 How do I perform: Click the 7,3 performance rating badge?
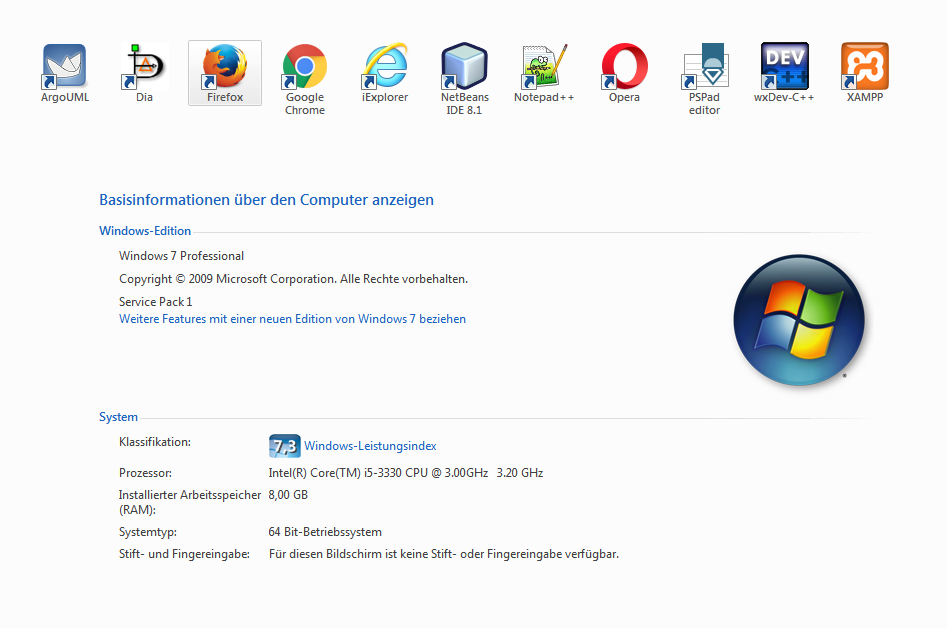click(x=284, y=446)
